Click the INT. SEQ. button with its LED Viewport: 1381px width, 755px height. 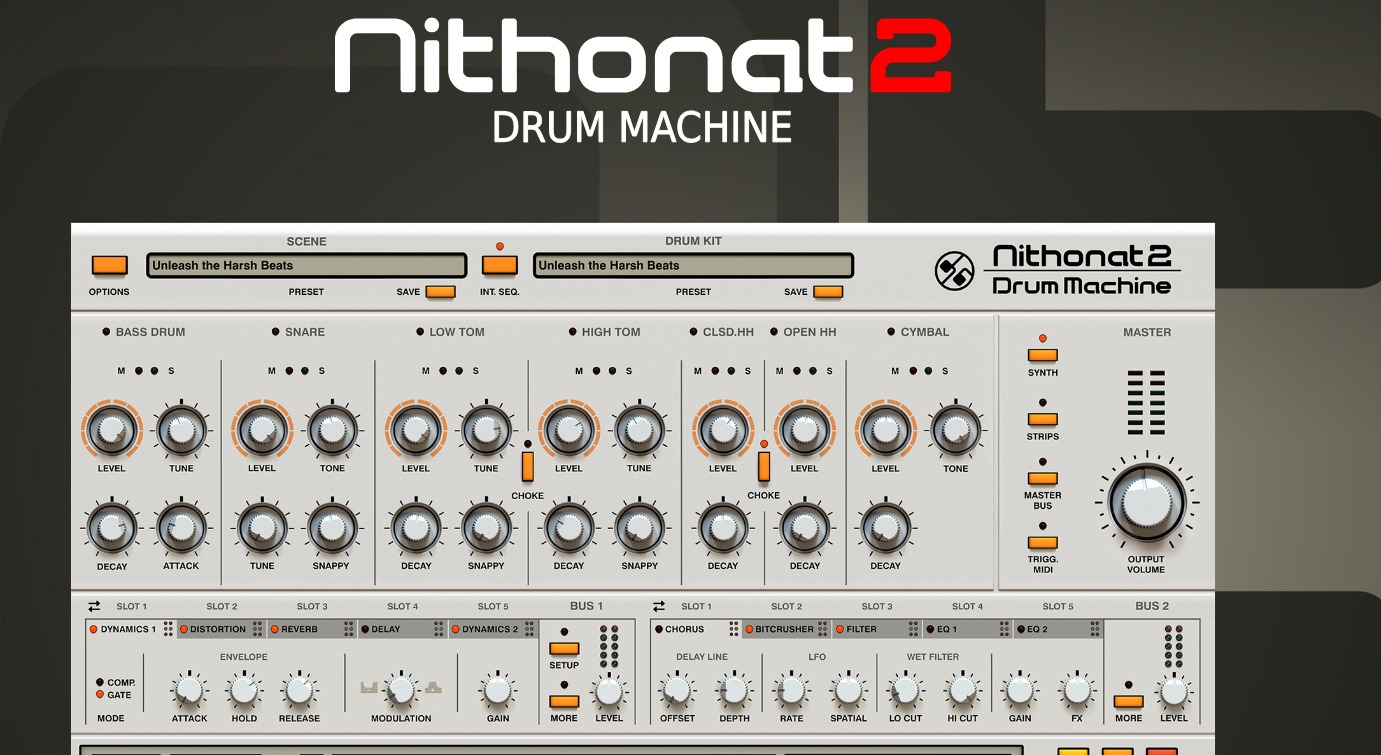[500, 265]
